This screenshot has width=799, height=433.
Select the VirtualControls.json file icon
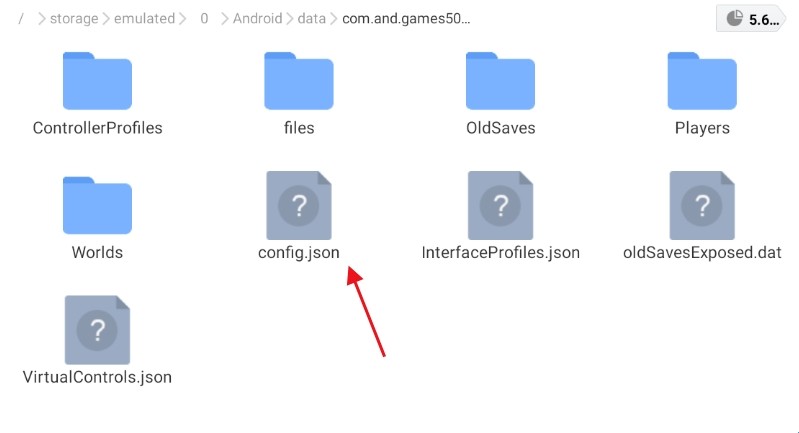(97, 330)
